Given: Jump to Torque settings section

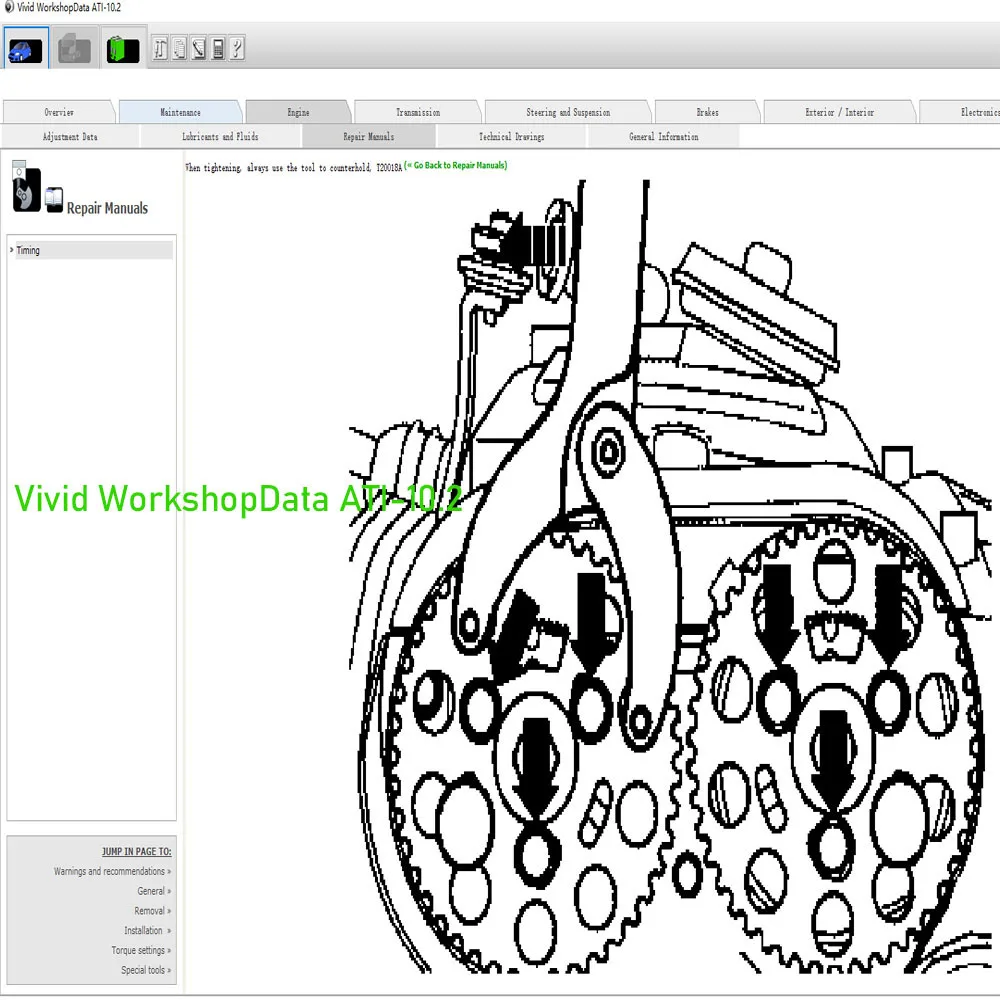Looking at the screenshot, I should tap(141, 950).
